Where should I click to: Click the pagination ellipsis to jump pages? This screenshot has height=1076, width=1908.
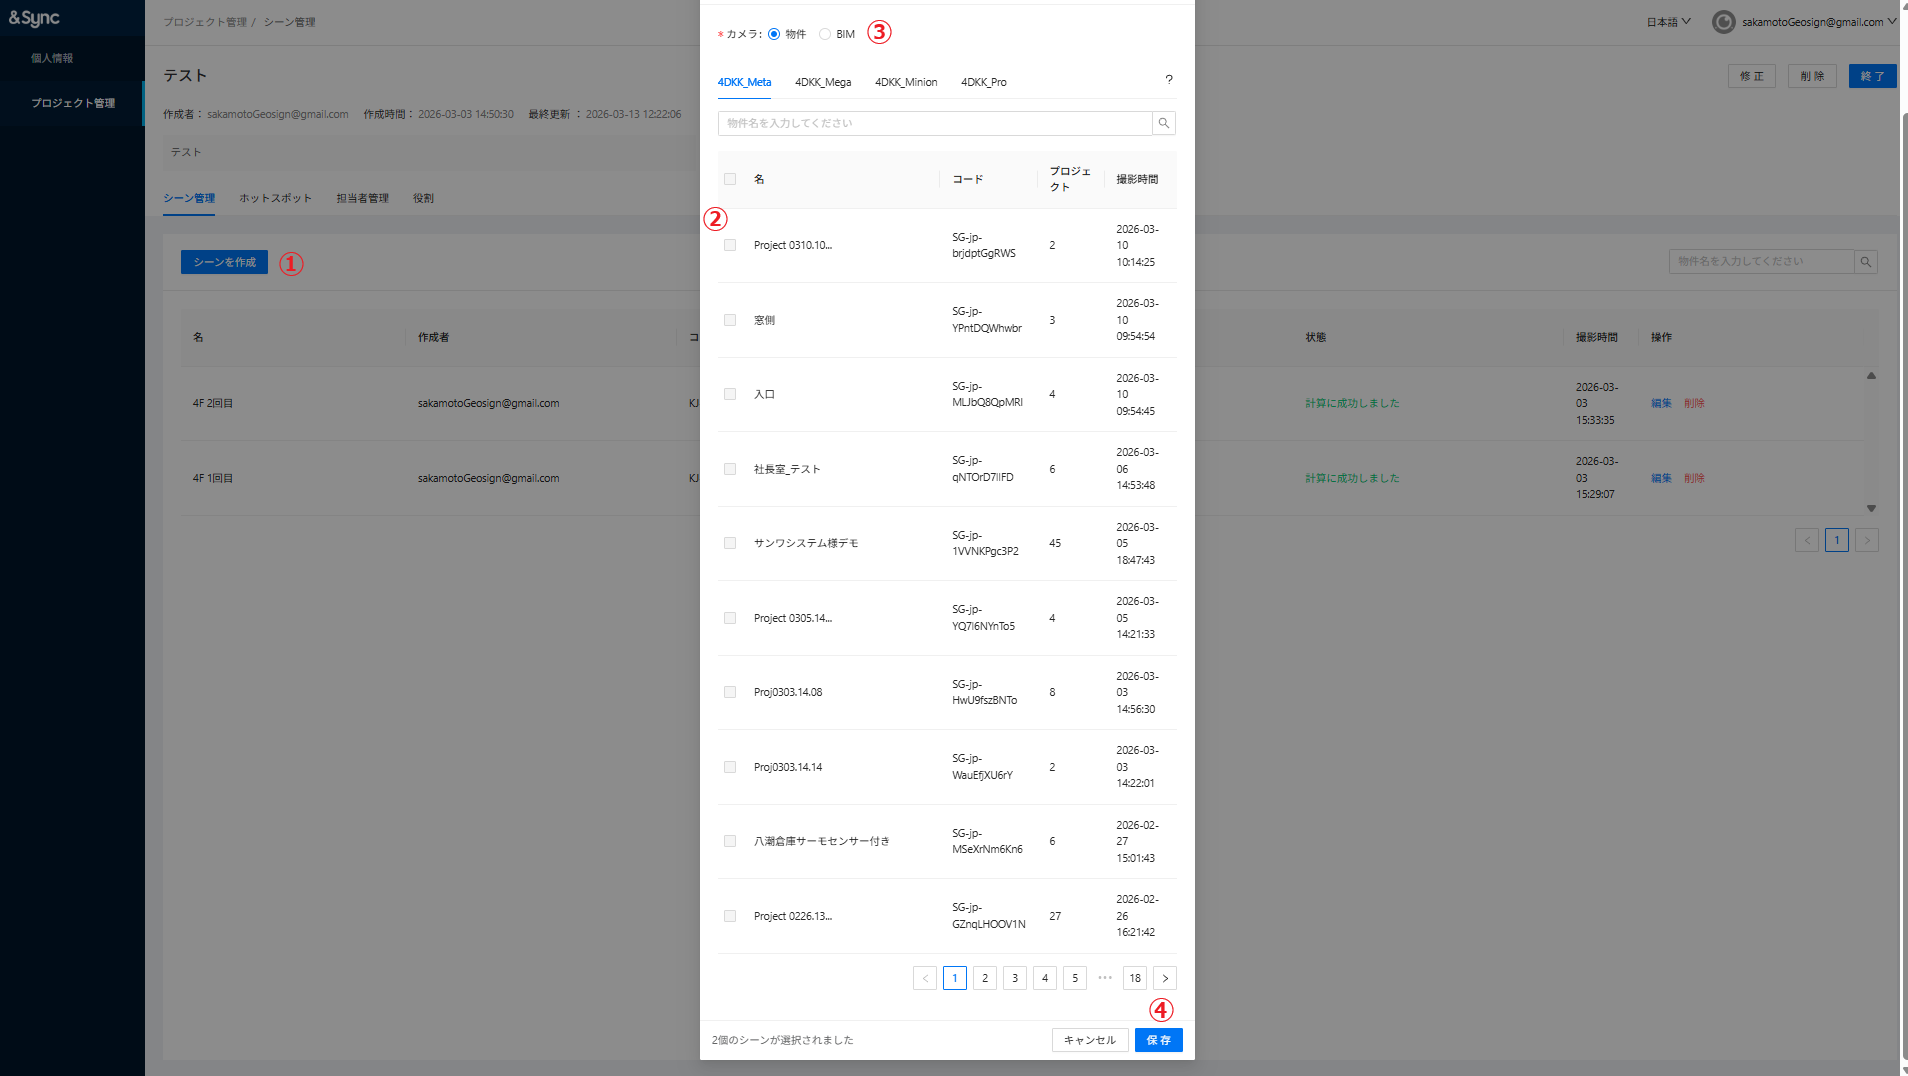tap(1104, 978)
